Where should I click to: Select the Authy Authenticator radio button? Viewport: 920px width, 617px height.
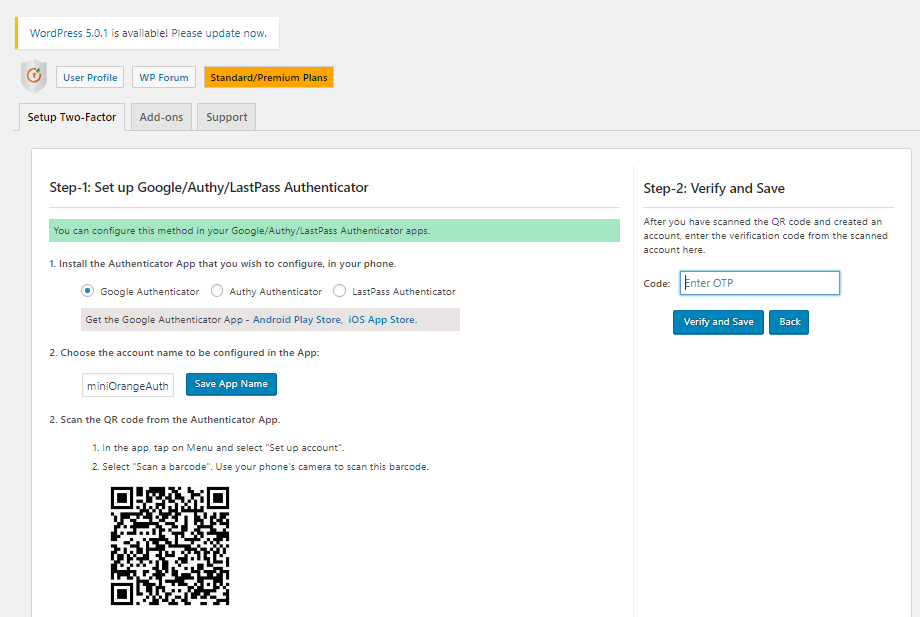click(217, 290)
